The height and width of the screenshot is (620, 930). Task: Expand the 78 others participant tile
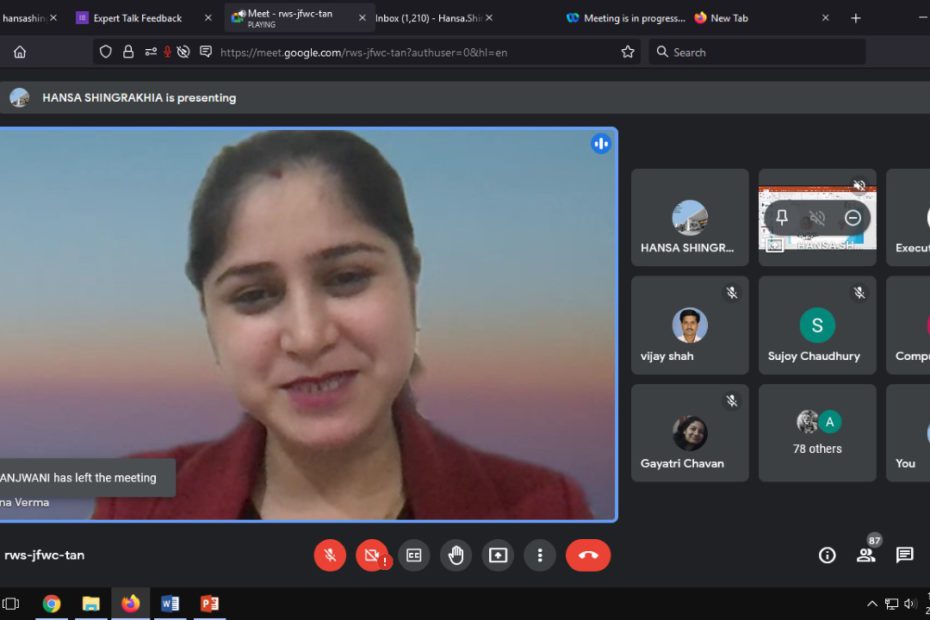[x=817, y=433]
